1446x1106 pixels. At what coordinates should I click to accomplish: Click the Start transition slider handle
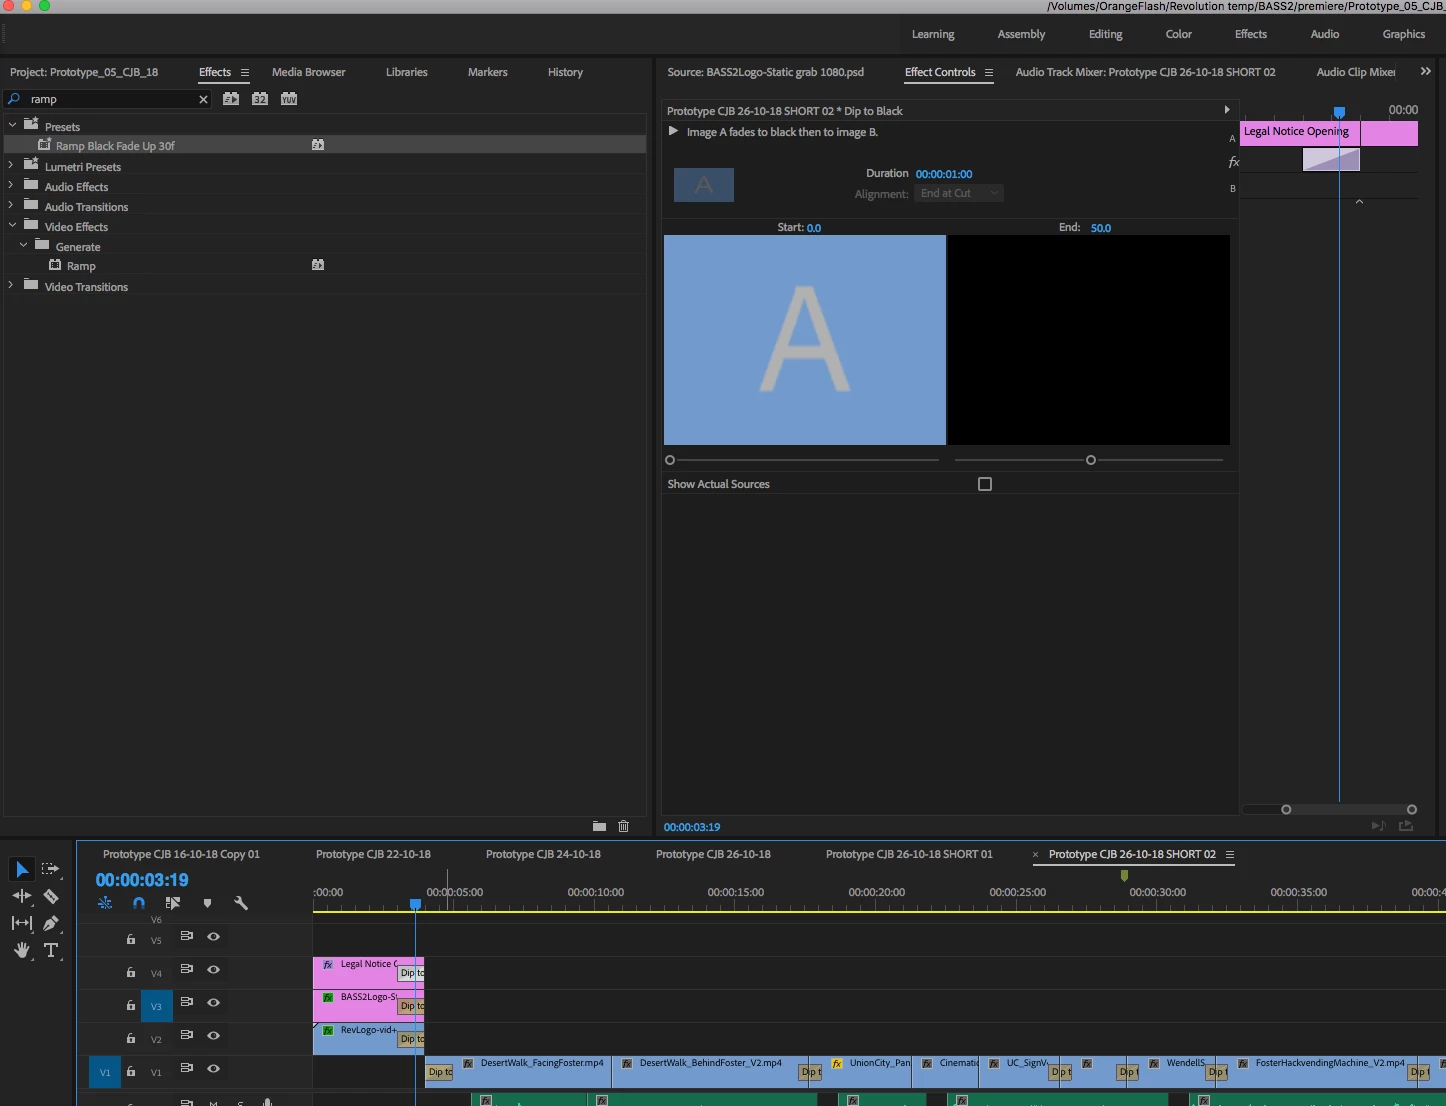tap(670, 460)
